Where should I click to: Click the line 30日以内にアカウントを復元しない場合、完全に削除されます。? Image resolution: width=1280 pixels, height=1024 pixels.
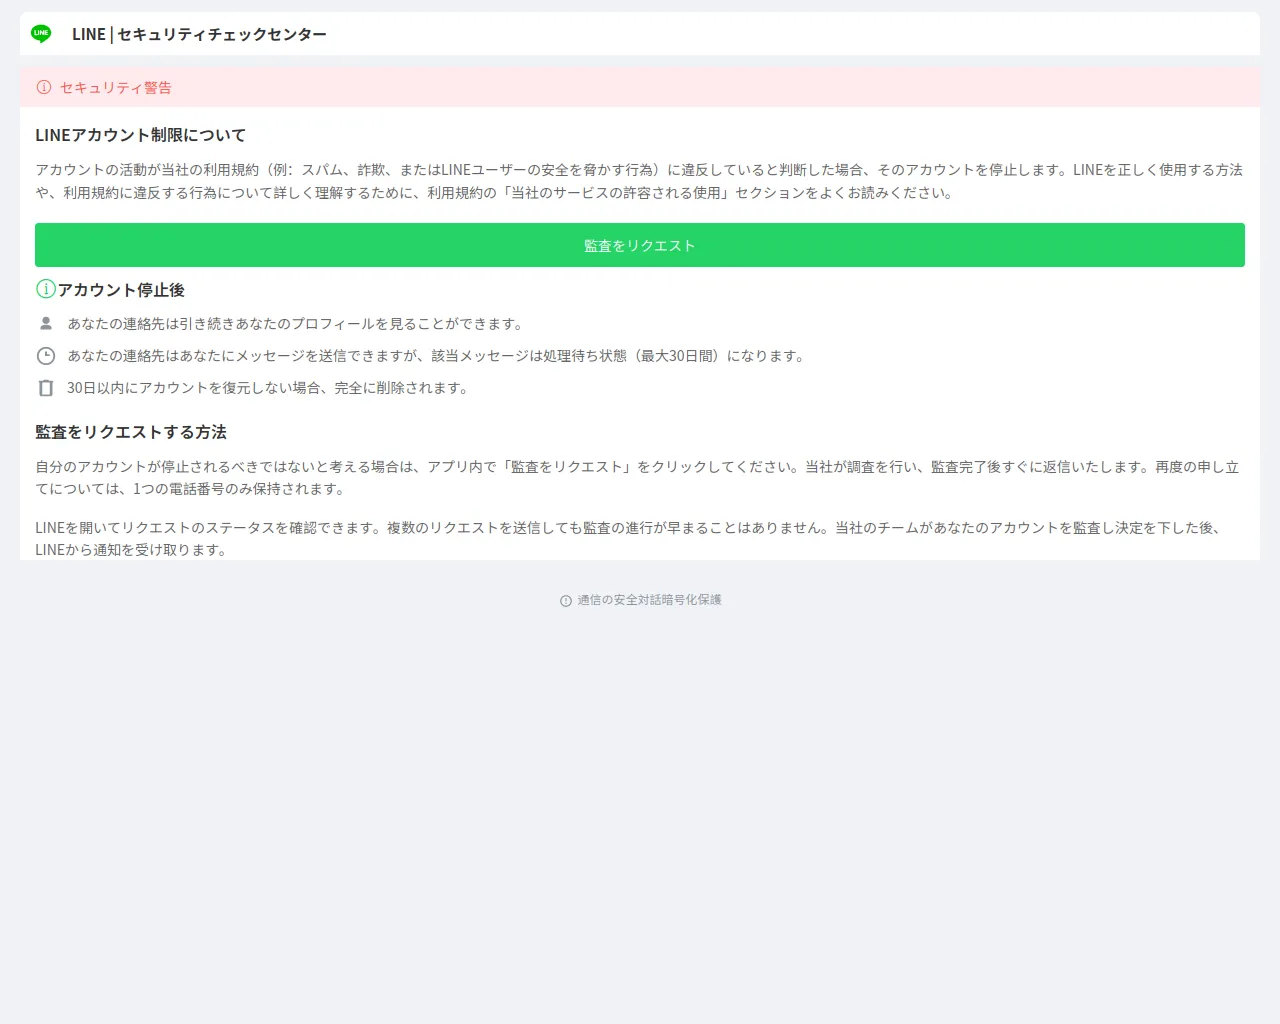tap(270, 388)
